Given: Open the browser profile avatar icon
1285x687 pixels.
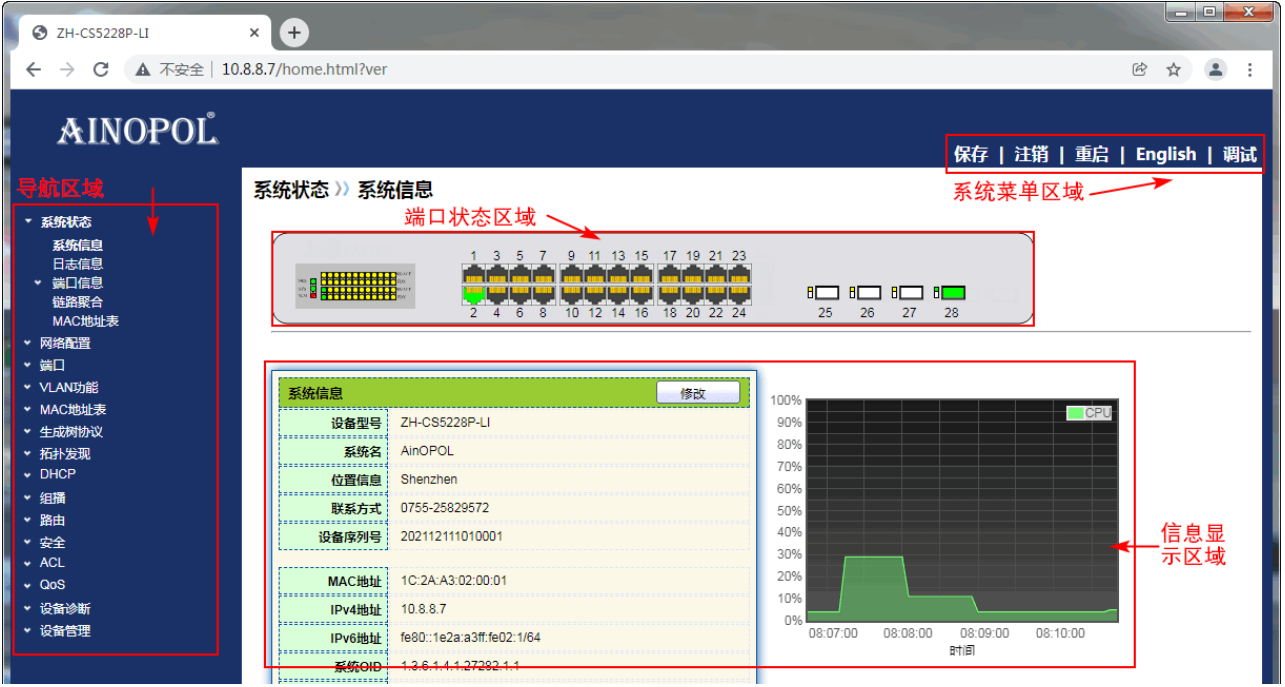Looking at the screenshot, I should (x=1215, y=69).
